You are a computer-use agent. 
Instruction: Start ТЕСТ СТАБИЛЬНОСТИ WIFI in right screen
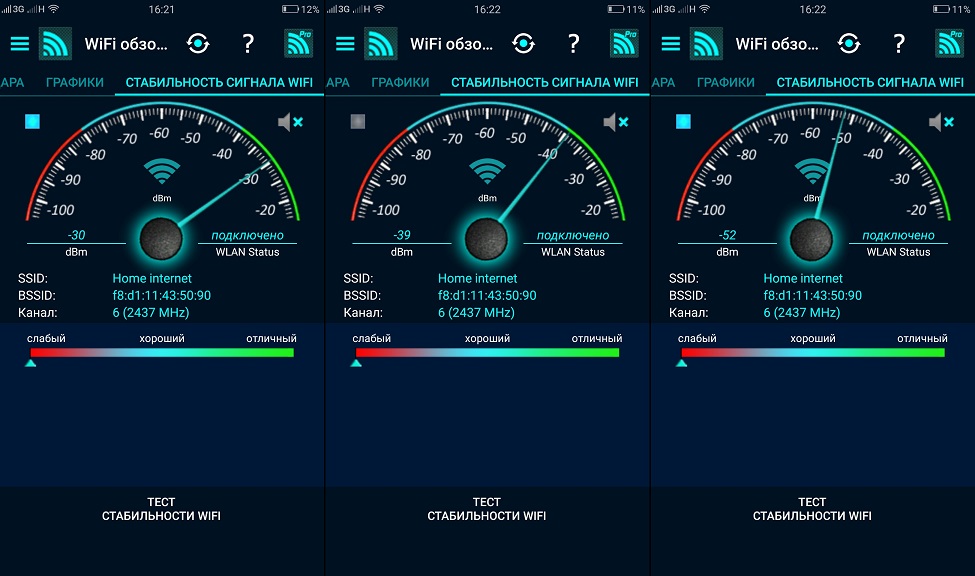click(812, 509)
